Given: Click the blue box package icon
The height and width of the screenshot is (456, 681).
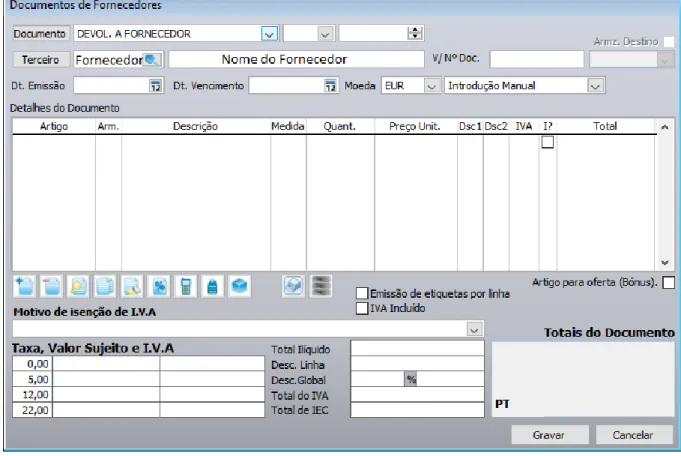Looking at the screenshot, I should pyautogui.click(x=239, y=287).
